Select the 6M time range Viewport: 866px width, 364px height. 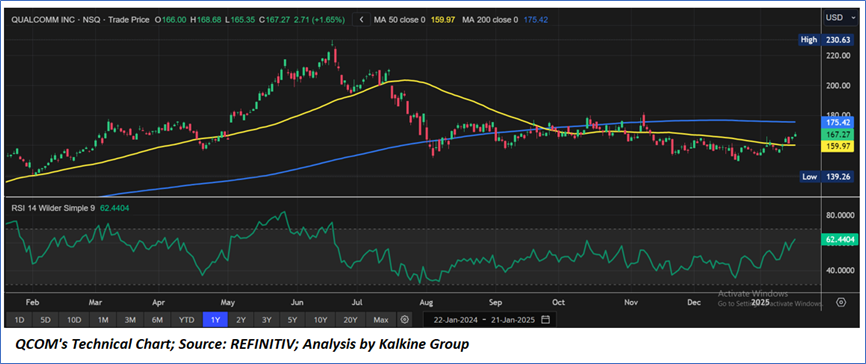(157, 319)
